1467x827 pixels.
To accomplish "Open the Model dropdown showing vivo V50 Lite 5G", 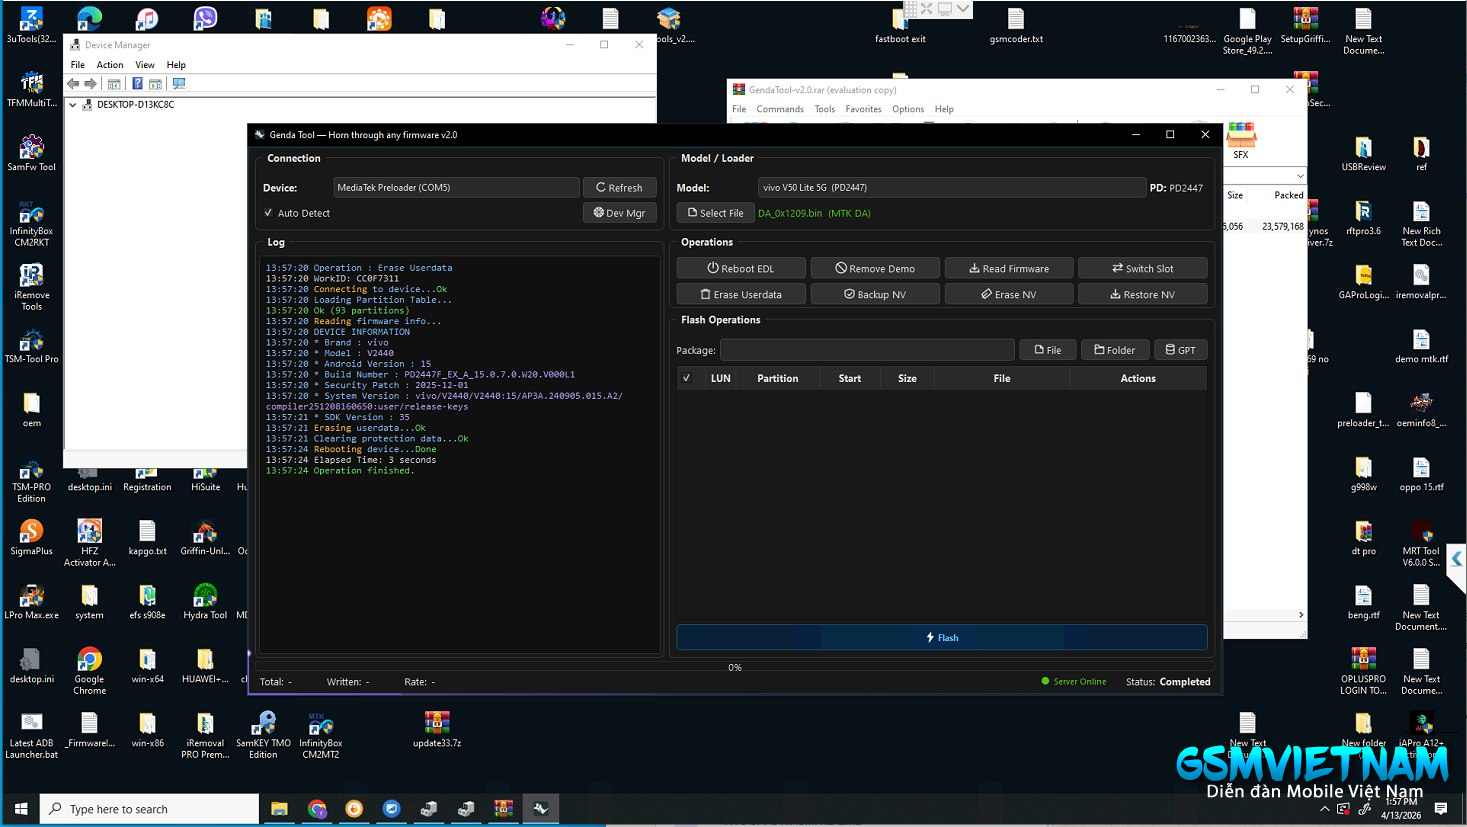I will [950, 188].
